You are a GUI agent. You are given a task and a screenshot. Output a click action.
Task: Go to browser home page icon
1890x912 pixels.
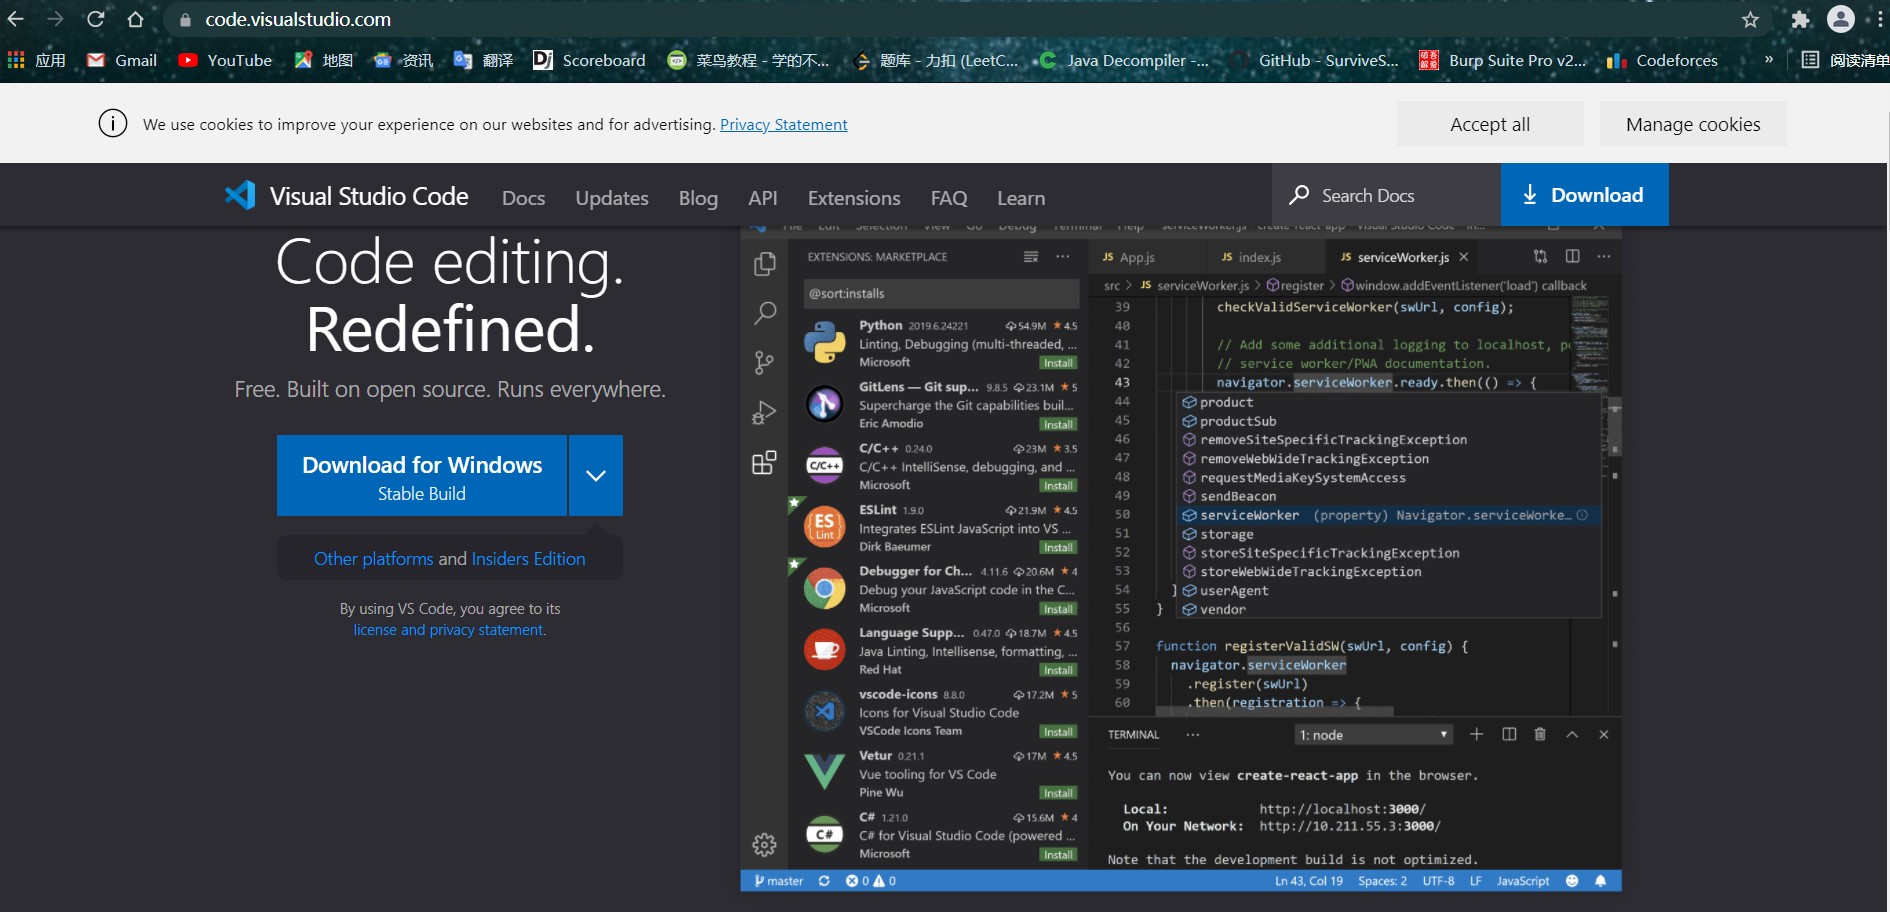(x=136, y=19)
